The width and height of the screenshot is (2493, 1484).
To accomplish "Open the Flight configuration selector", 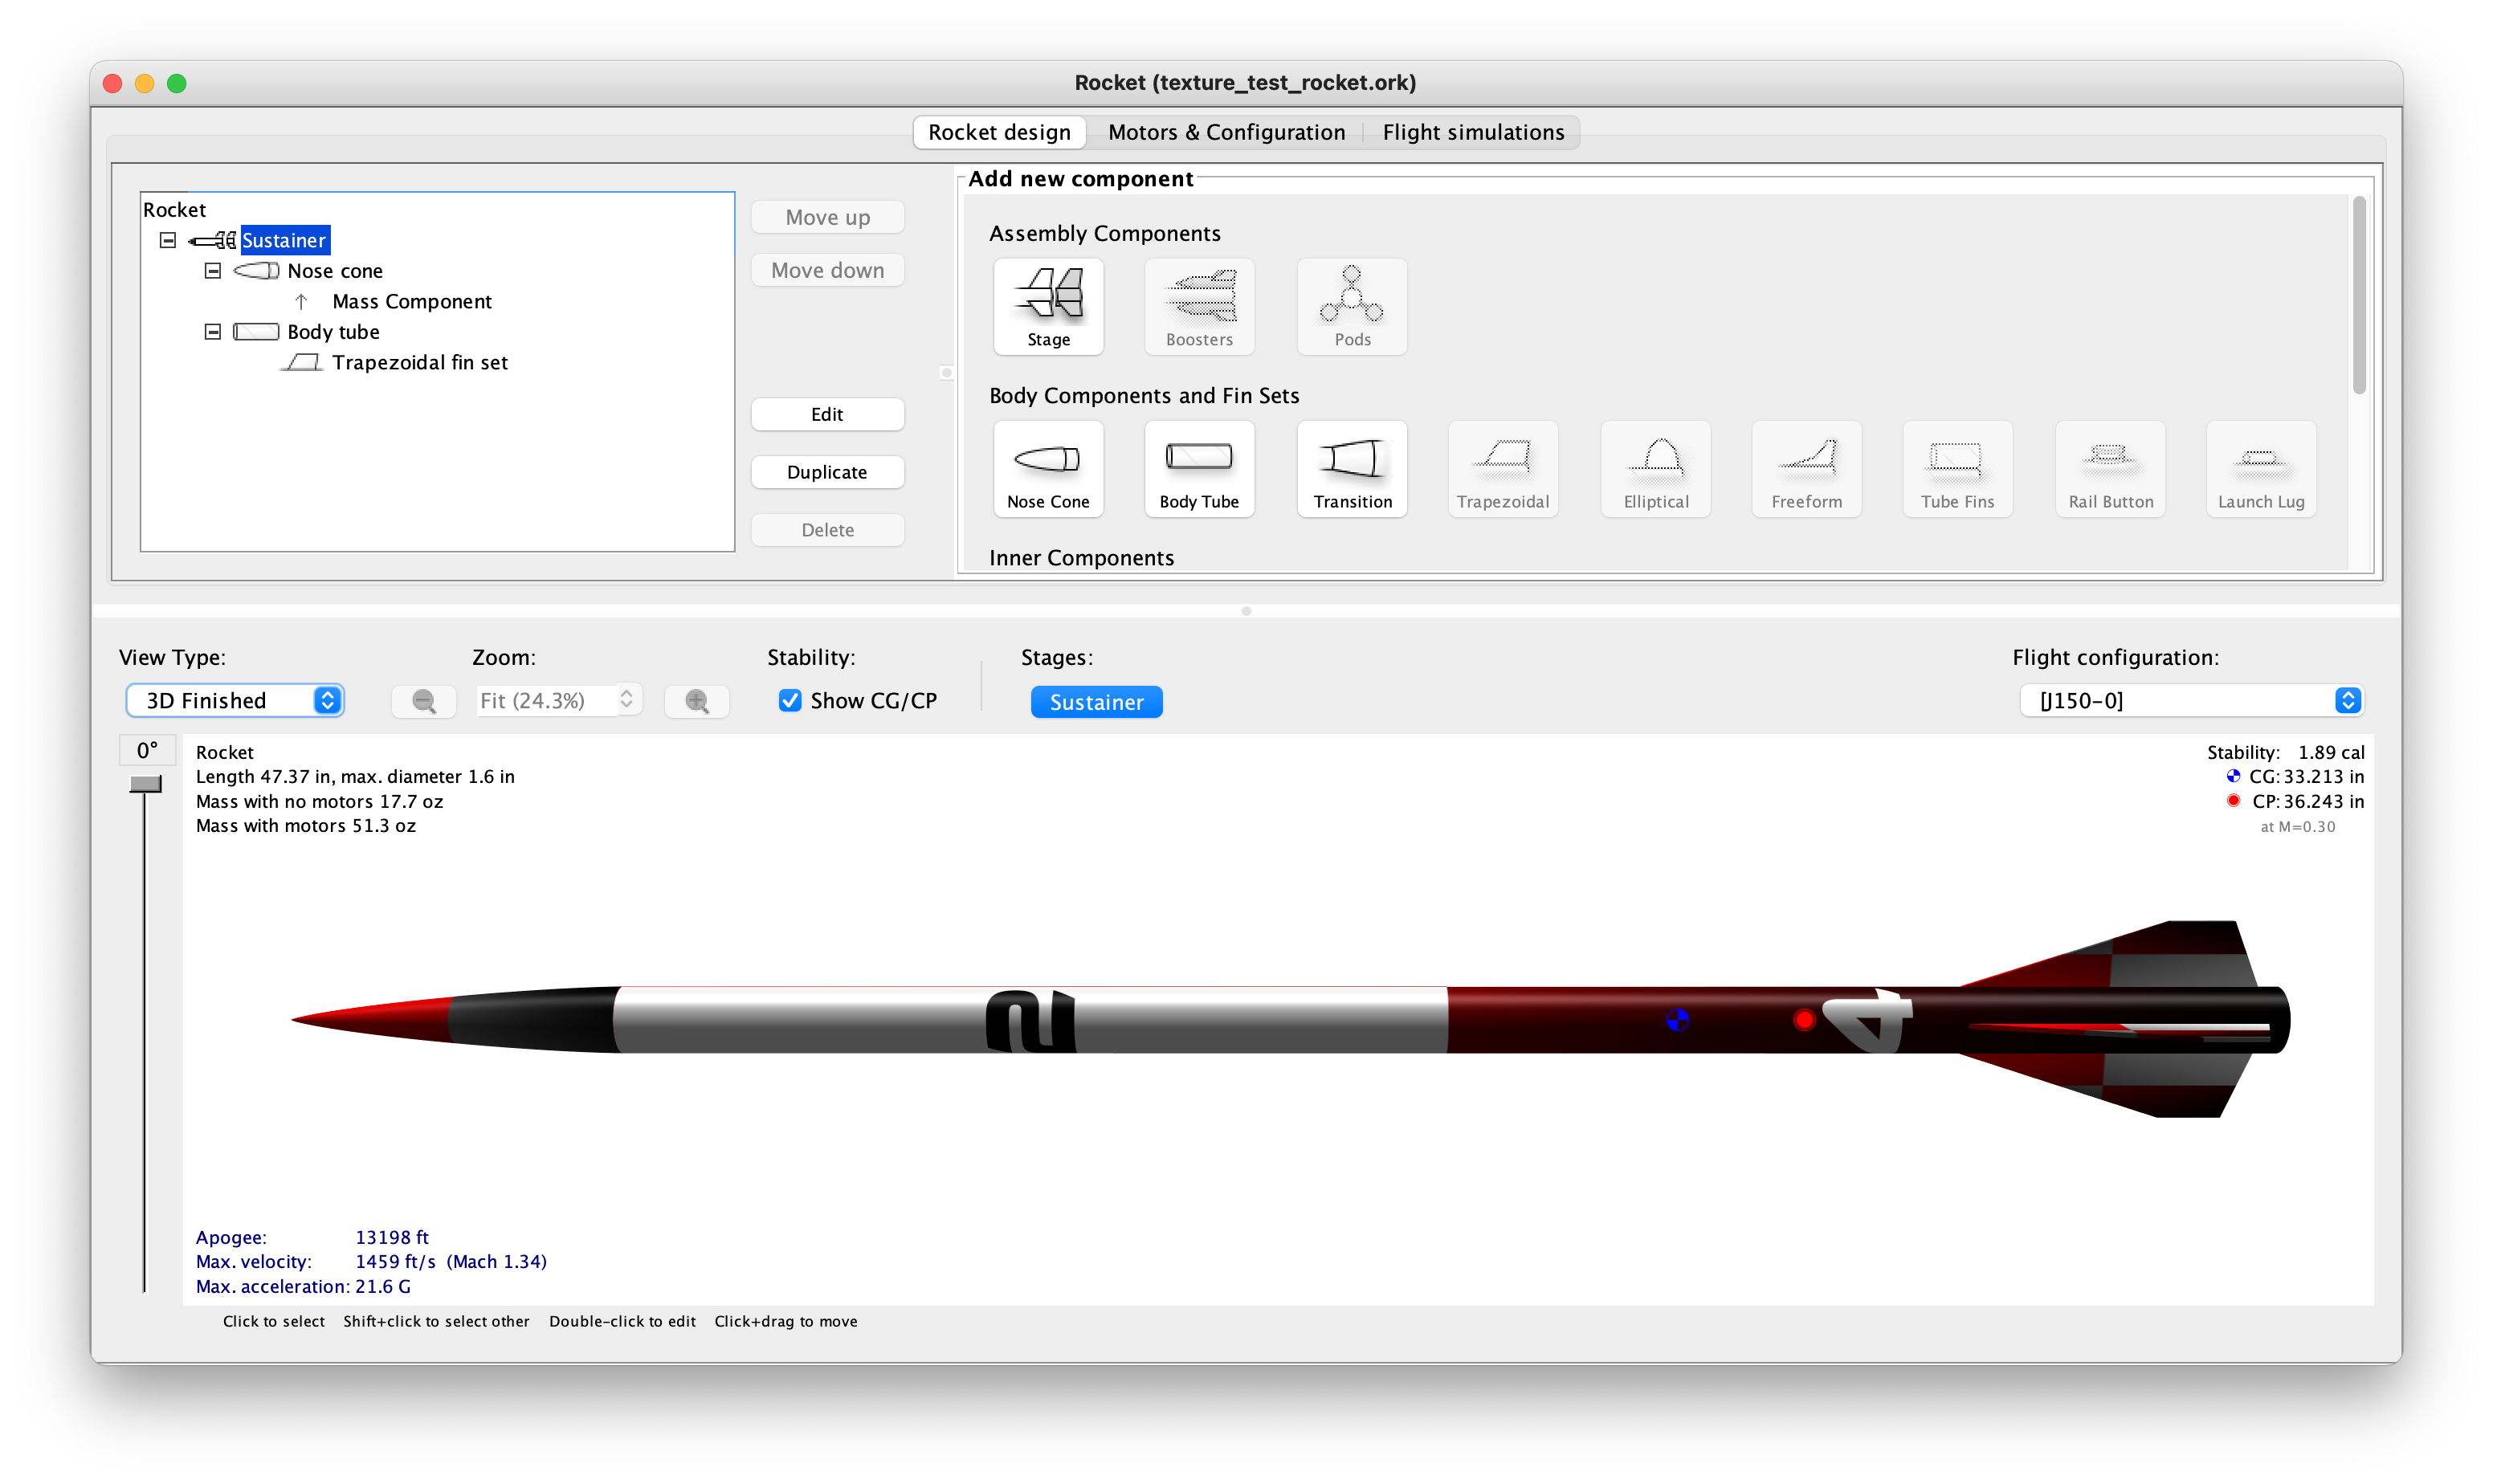I will pos(2193,700).
